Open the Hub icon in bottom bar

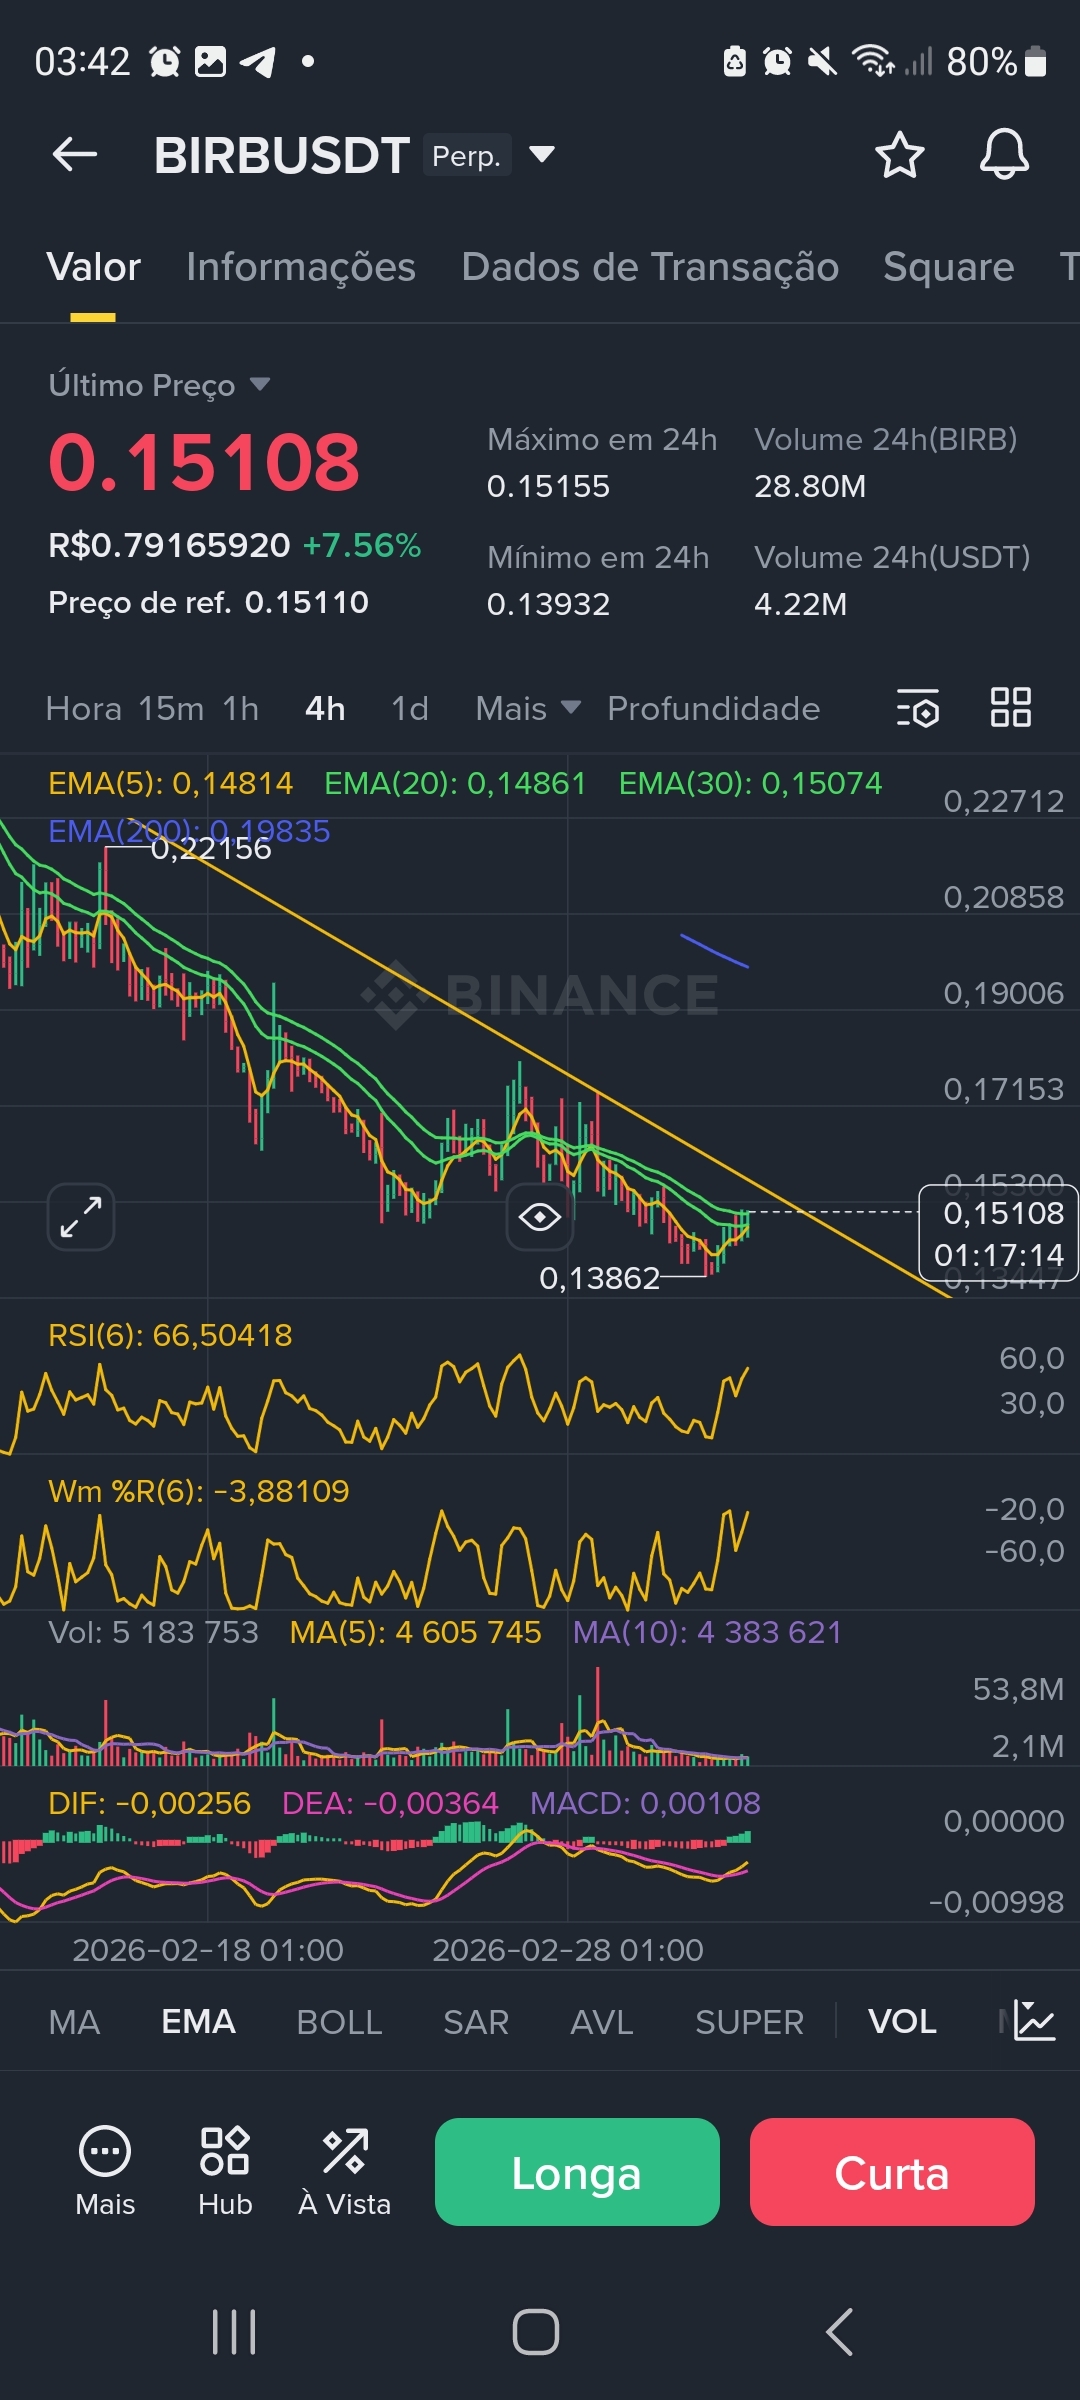(225, 2172)
